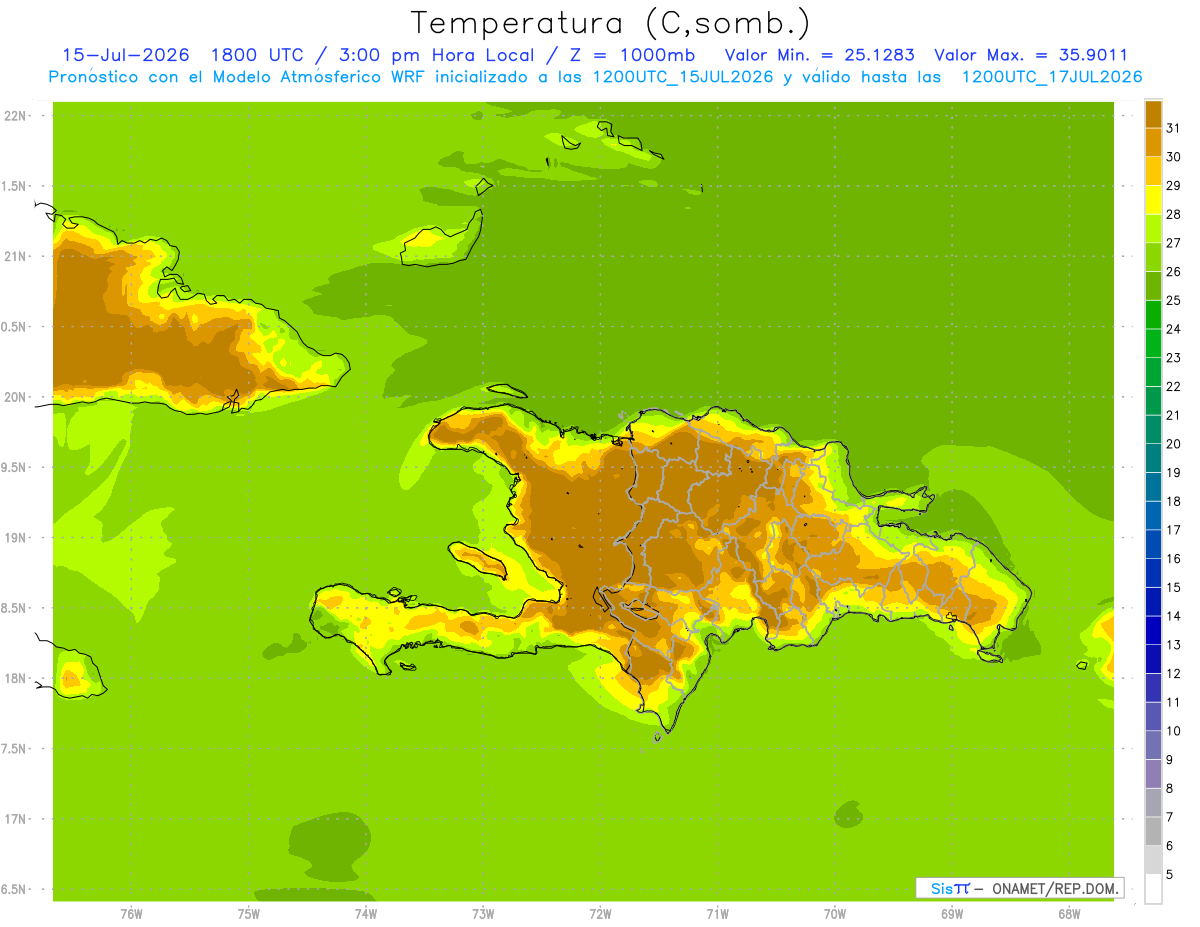Screen dimensions: 1200x927
Task: Click legend value "24"
Action: coord(1173,329)
